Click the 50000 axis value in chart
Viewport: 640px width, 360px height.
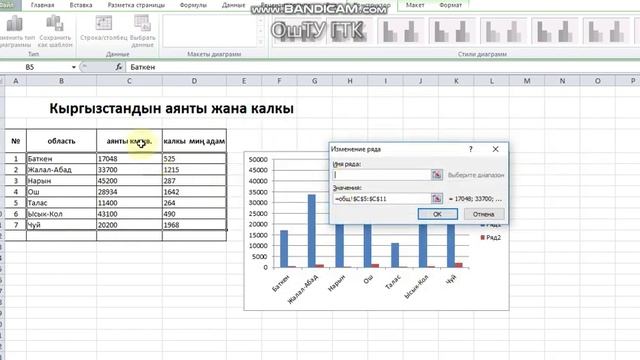pos(258,159)
